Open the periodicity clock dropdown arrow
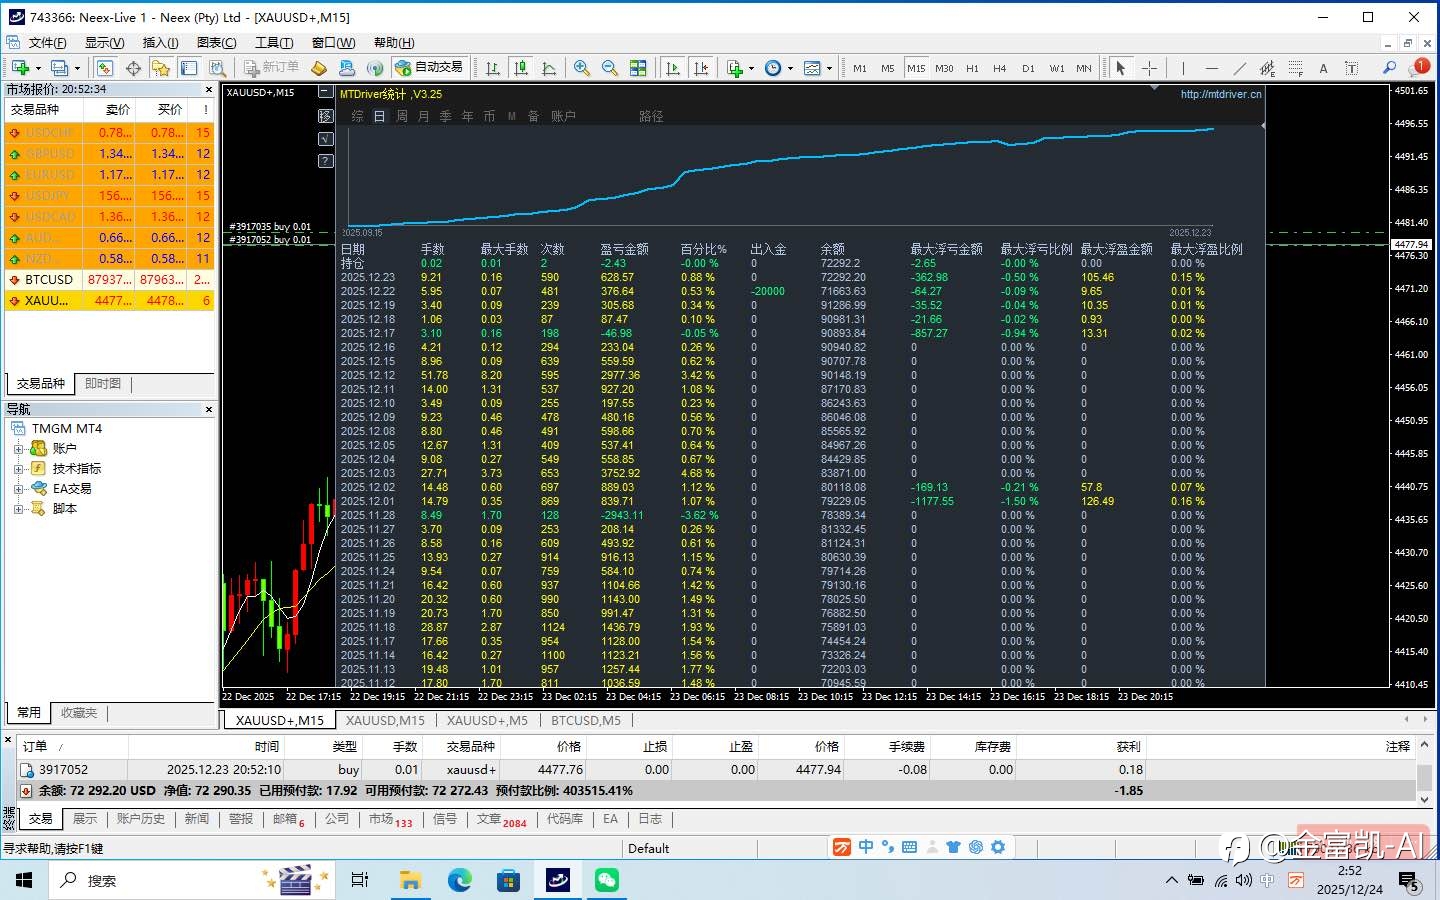1440x900 pixels. point(790,69)
